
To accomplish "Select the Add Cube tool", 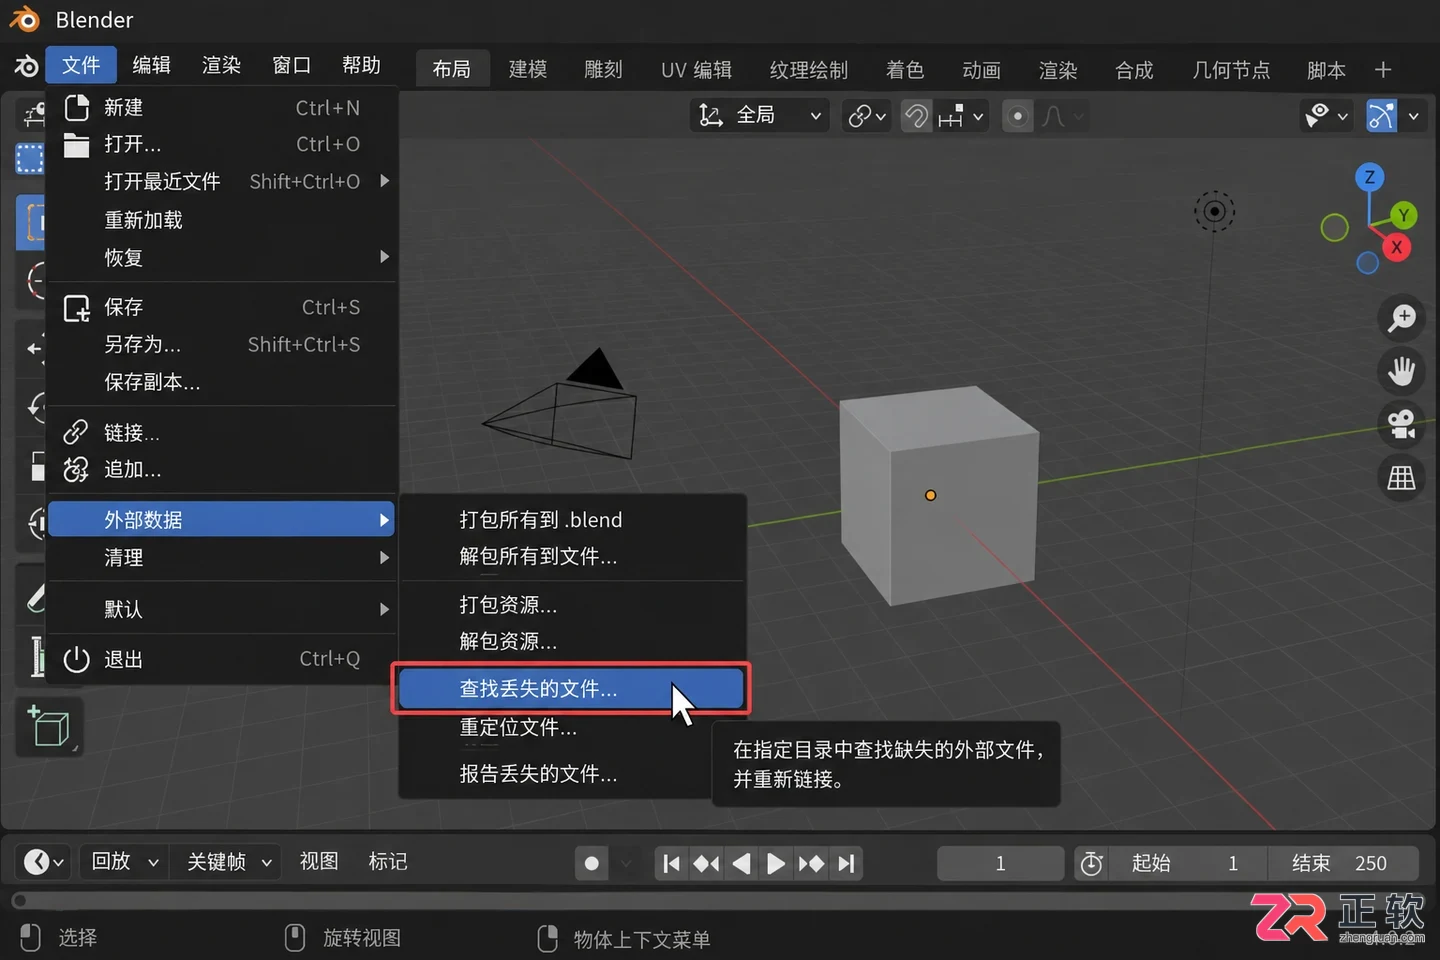I will tap(49, 726).
